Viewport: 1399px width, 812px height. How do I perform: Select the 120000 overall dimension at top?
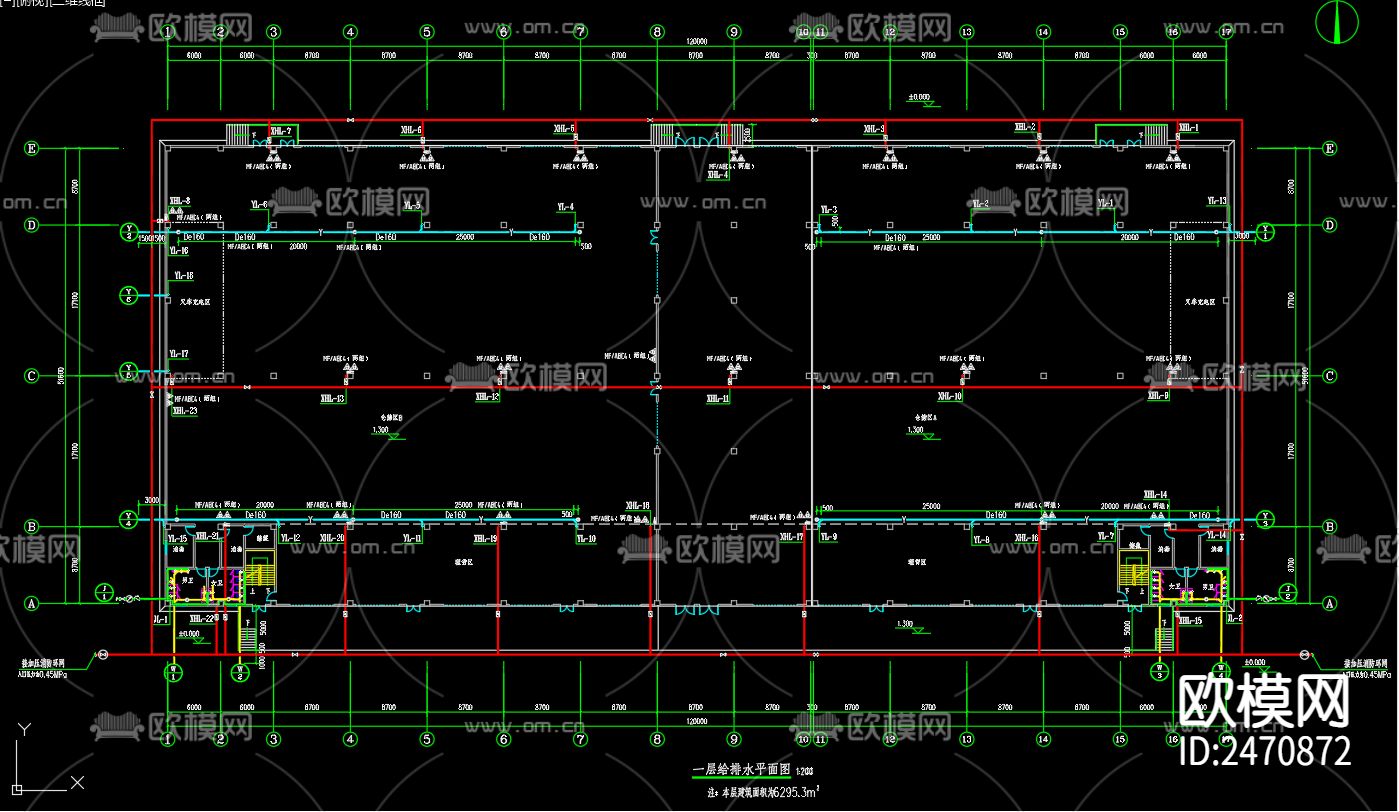click(x=697, y=42)
